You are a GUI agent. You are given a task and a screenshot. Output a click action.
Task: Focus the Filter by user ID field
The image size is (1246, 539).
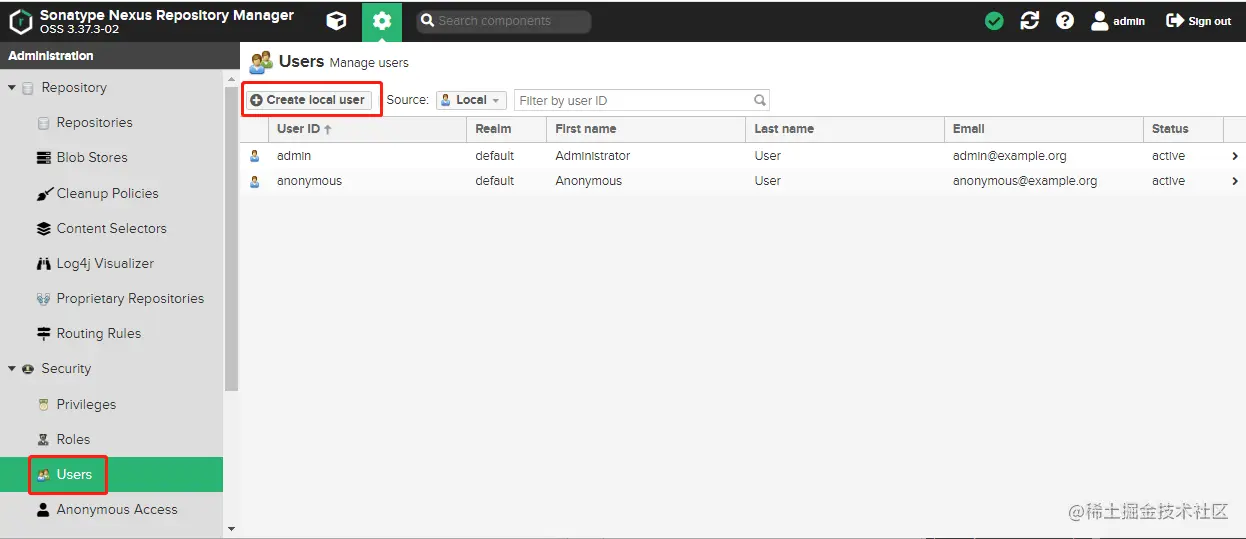pos(633,100)
